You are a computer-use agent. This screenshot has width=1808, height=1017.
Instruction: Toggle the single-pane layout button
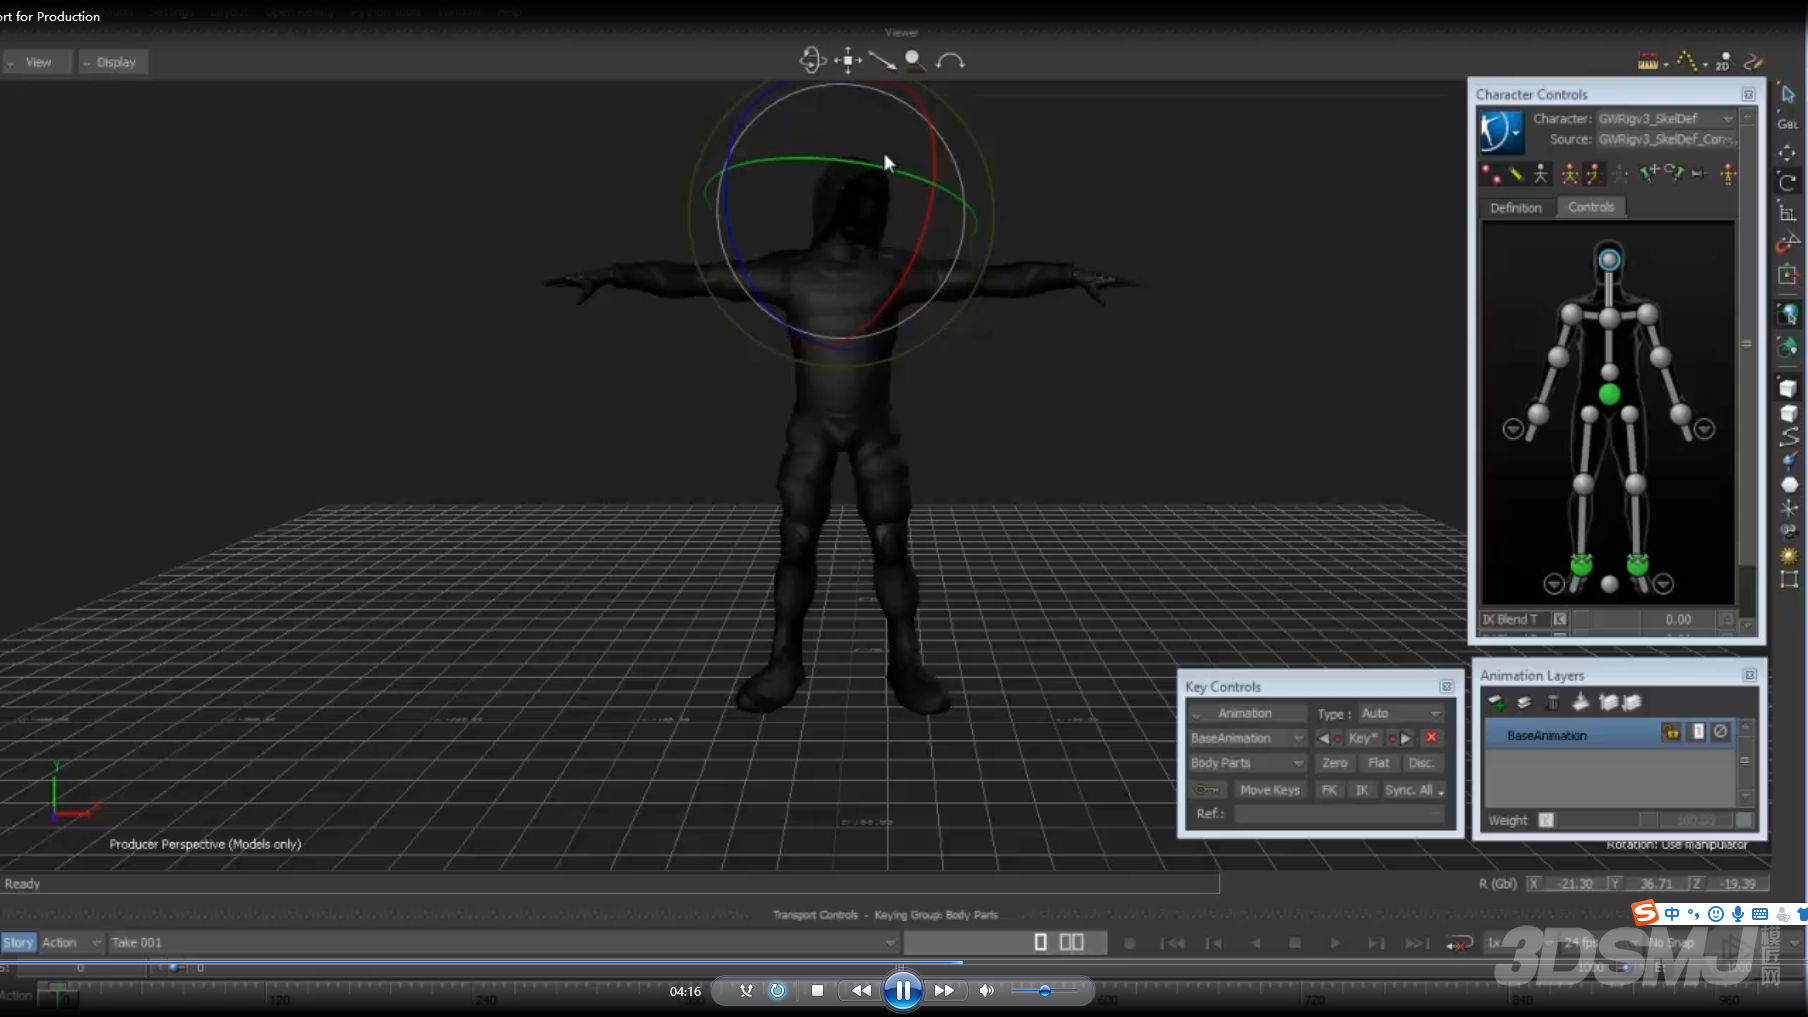(1041, 942)
